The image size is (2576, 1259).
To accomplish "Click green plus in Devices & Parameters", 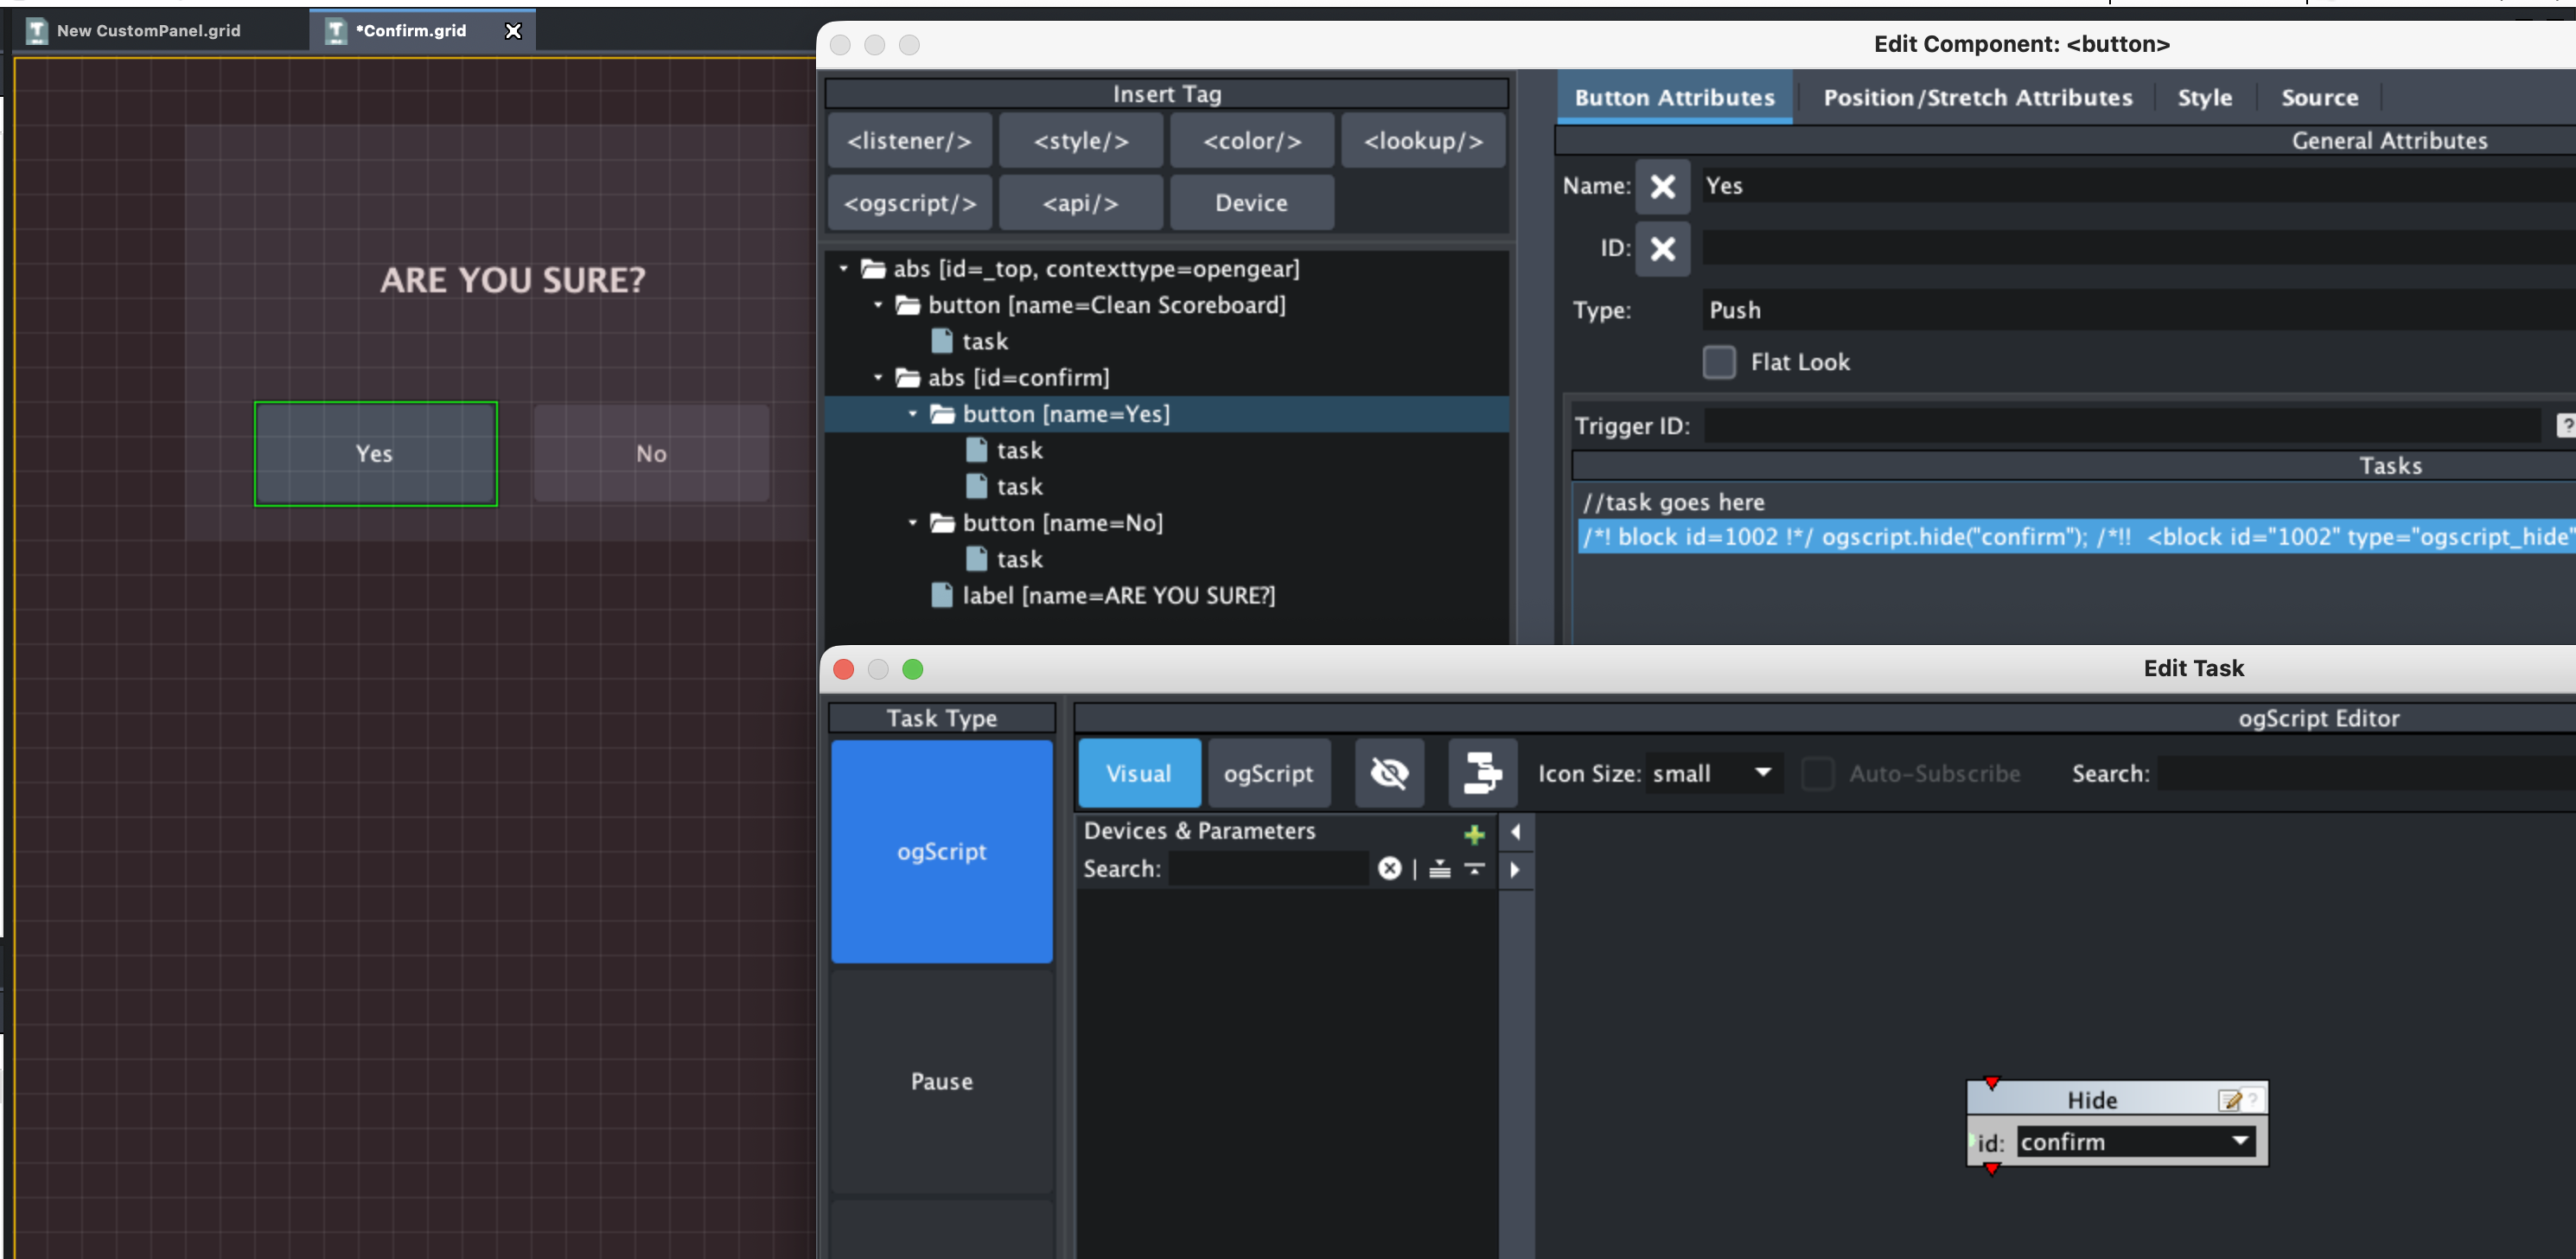I will 1473,834.
